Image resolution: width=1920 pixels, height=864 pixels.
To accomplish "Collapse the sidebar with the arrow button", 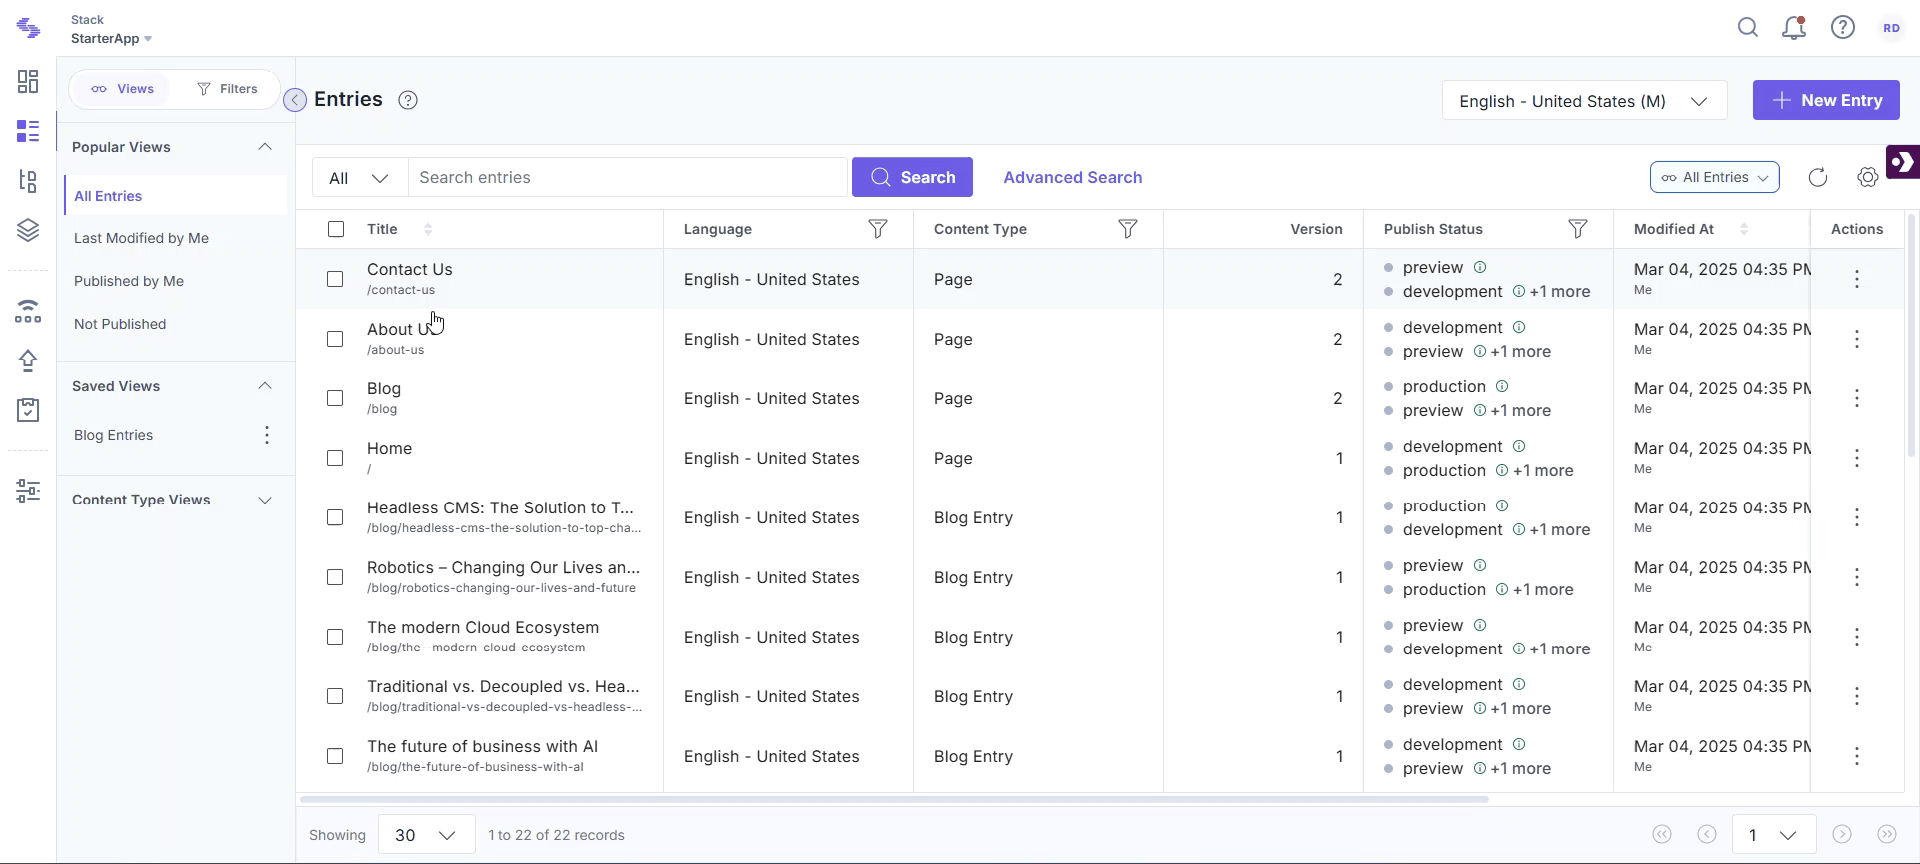I will point(295,100).
